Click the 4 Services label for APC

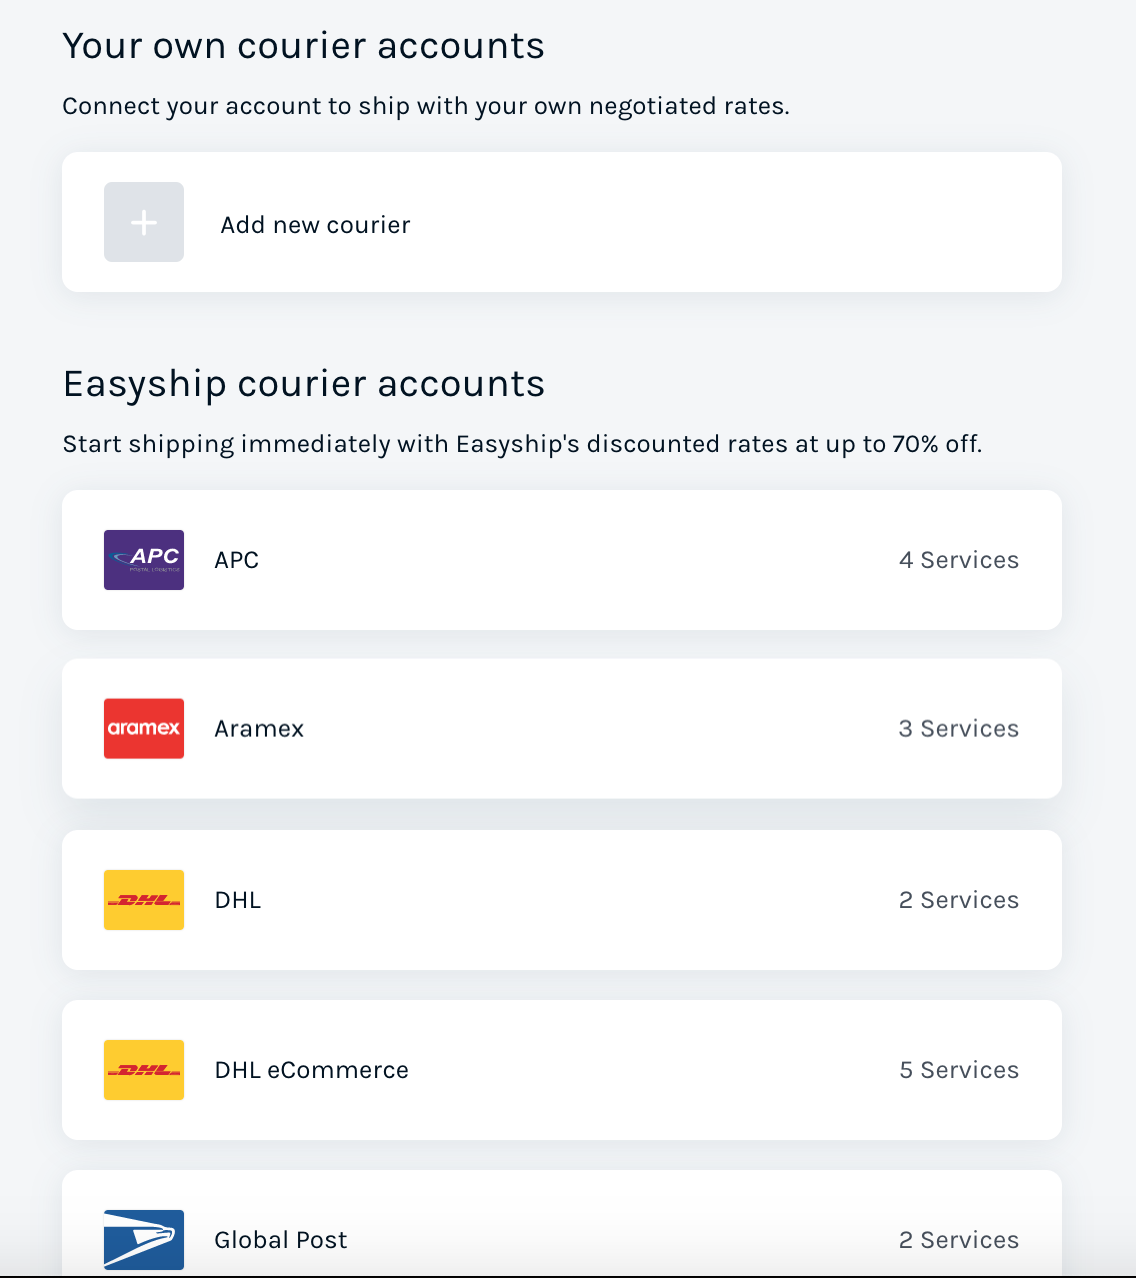(x=959, y=560)
